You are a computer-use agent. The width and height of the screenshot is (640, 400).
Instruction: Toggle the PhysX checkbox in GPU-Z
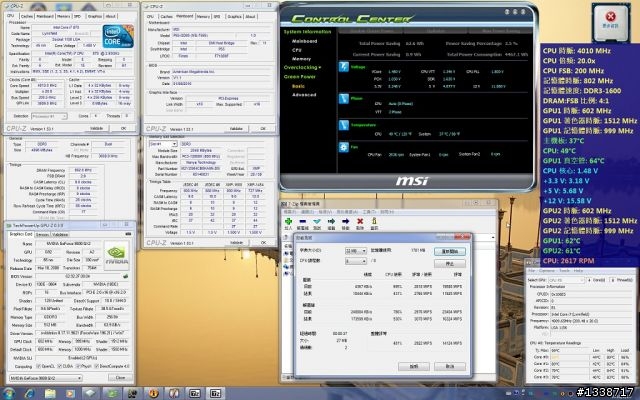[x=78, y=367]
